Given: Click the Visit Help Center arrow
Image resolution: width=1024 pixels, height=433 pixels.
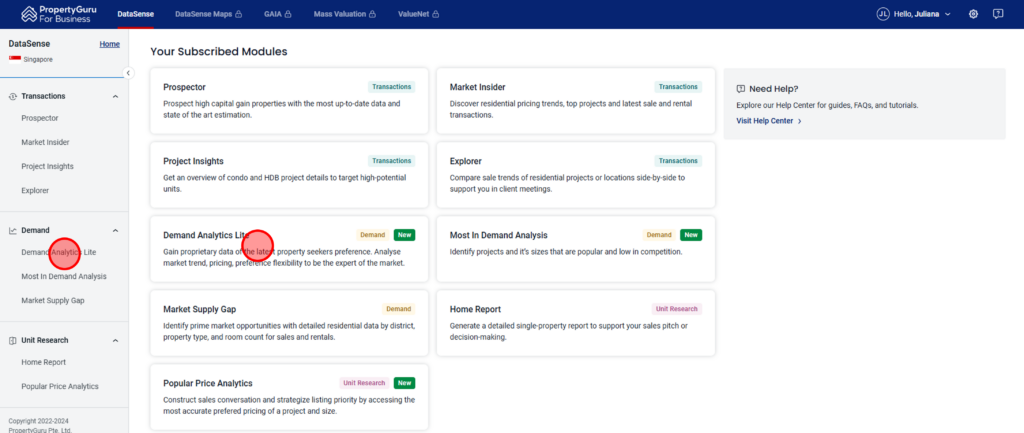Looking at the screenshot, I should click(799, 121).
